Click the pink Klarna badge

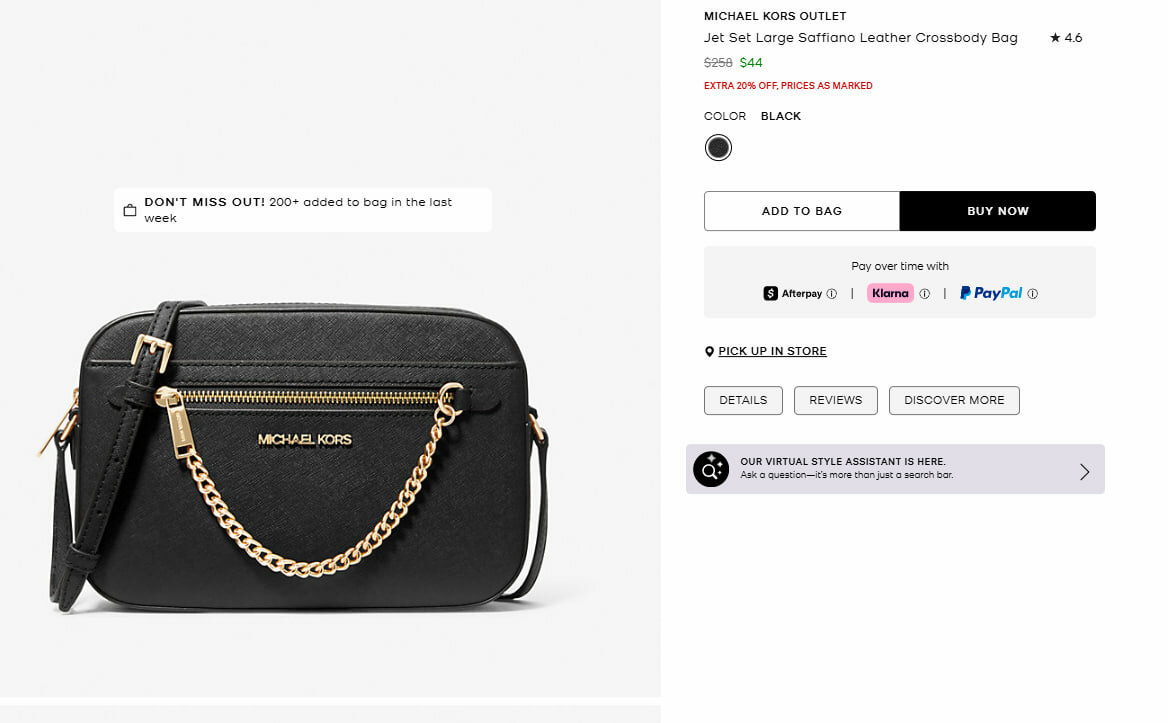tap(890, 293)
